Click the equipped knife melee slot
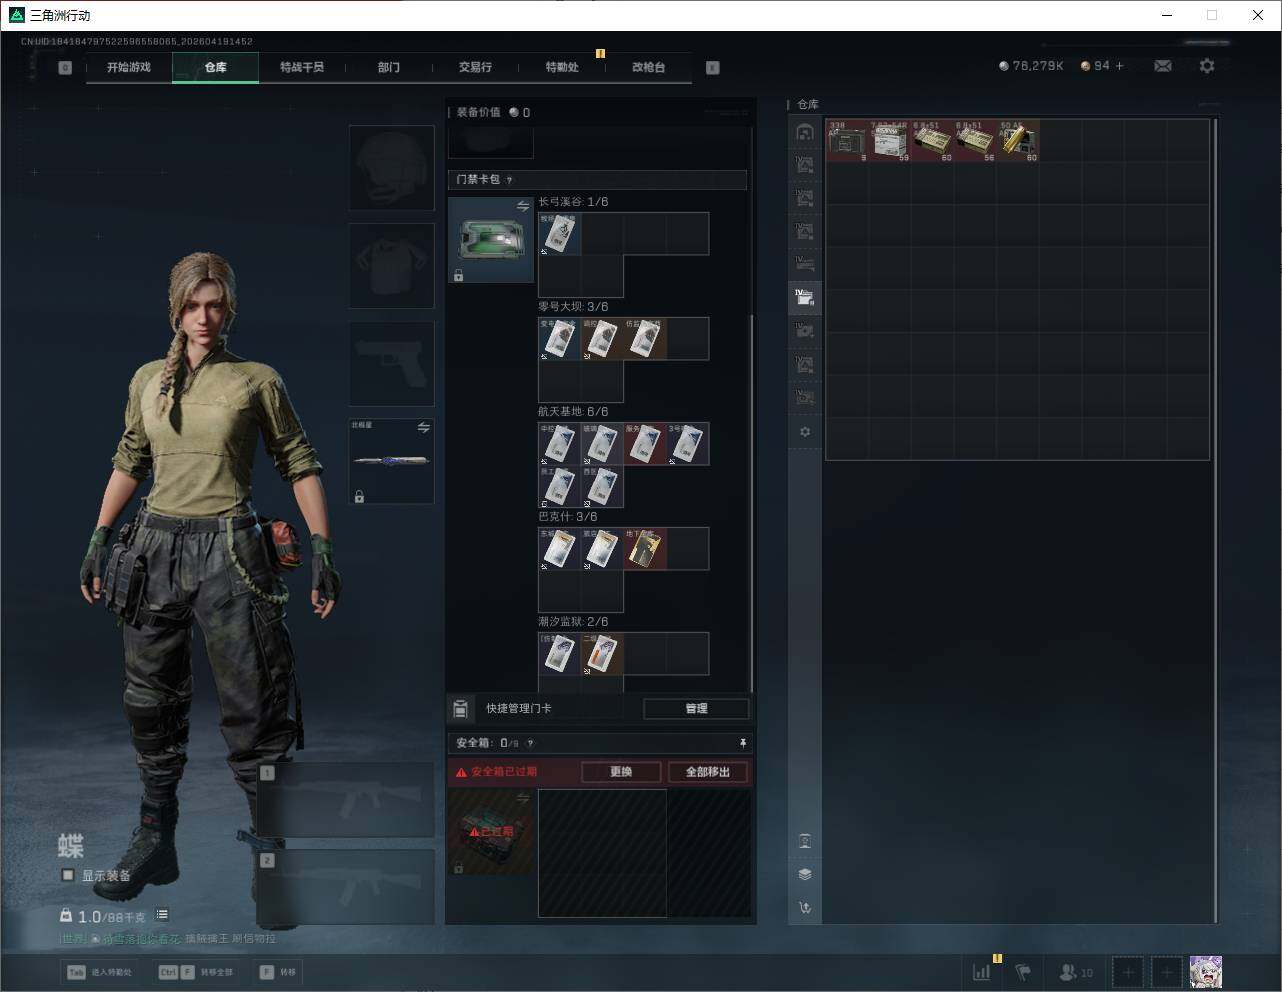The image size is (1282, 992). (391, 461)
